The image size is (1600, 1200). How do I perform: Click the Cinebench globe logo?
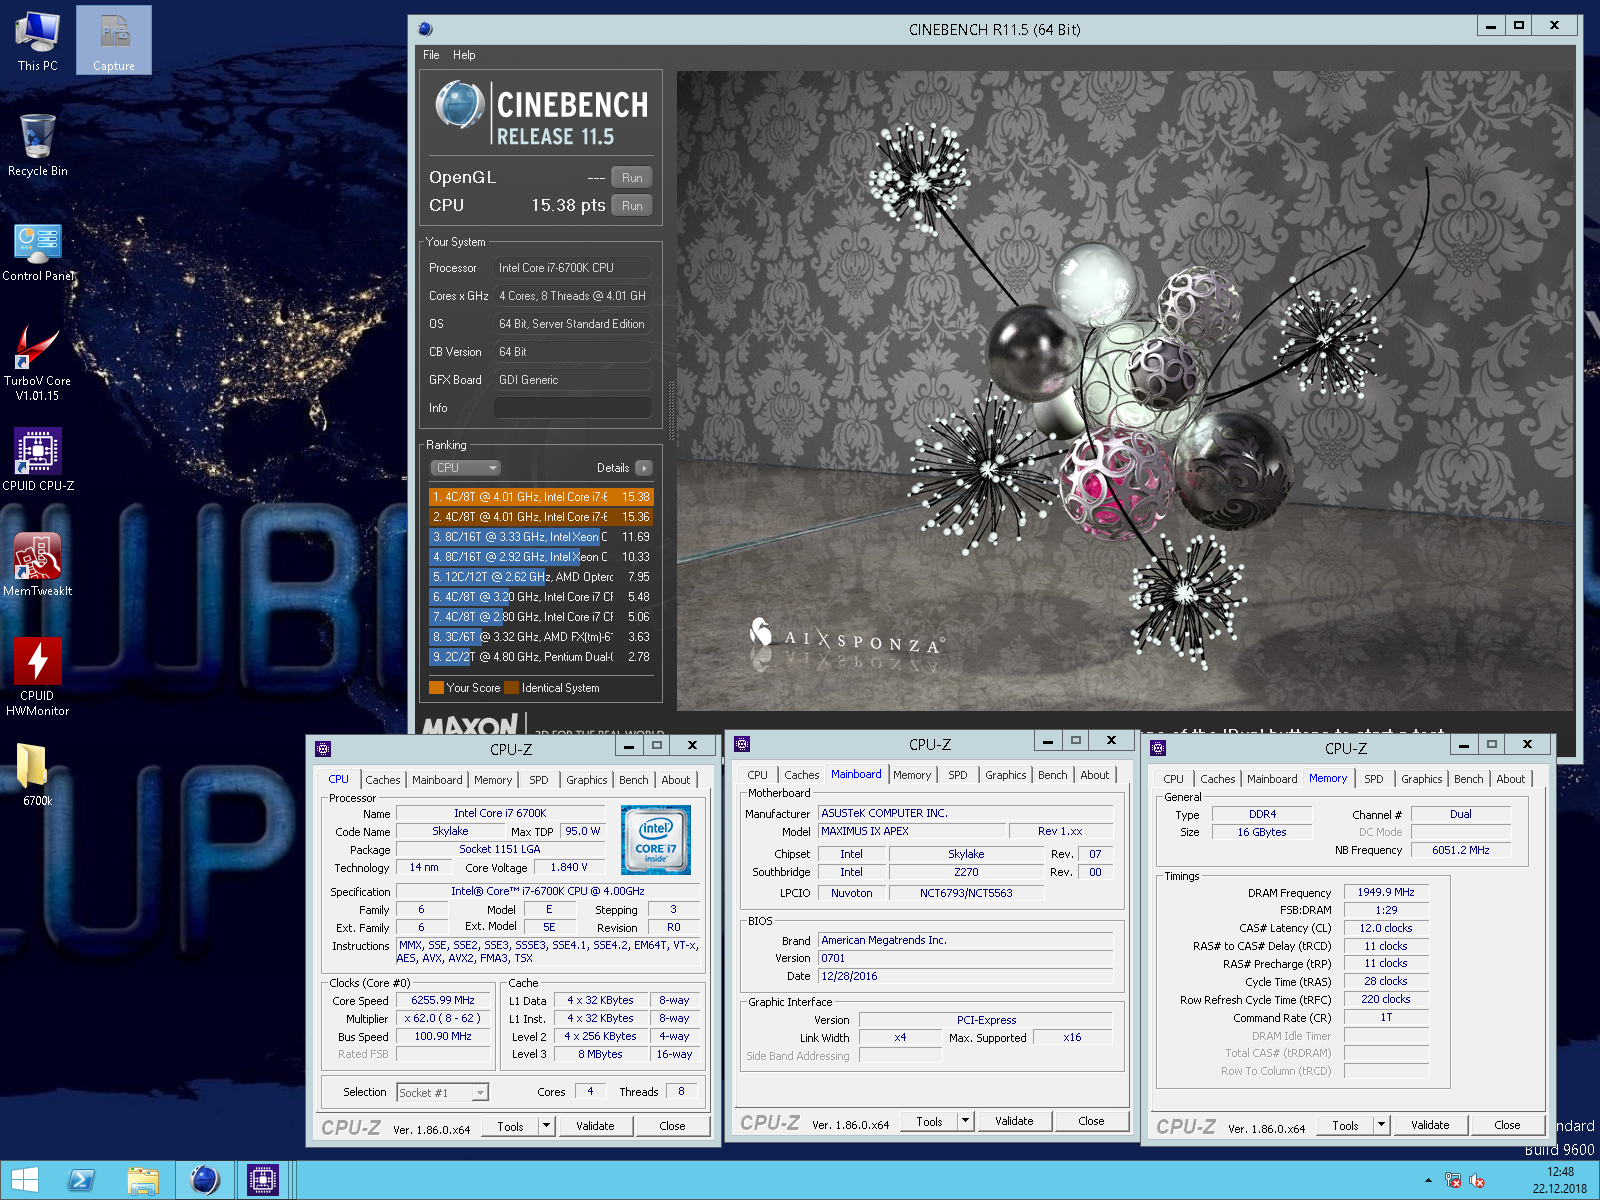pyautogui.click(x=460, y=105)
